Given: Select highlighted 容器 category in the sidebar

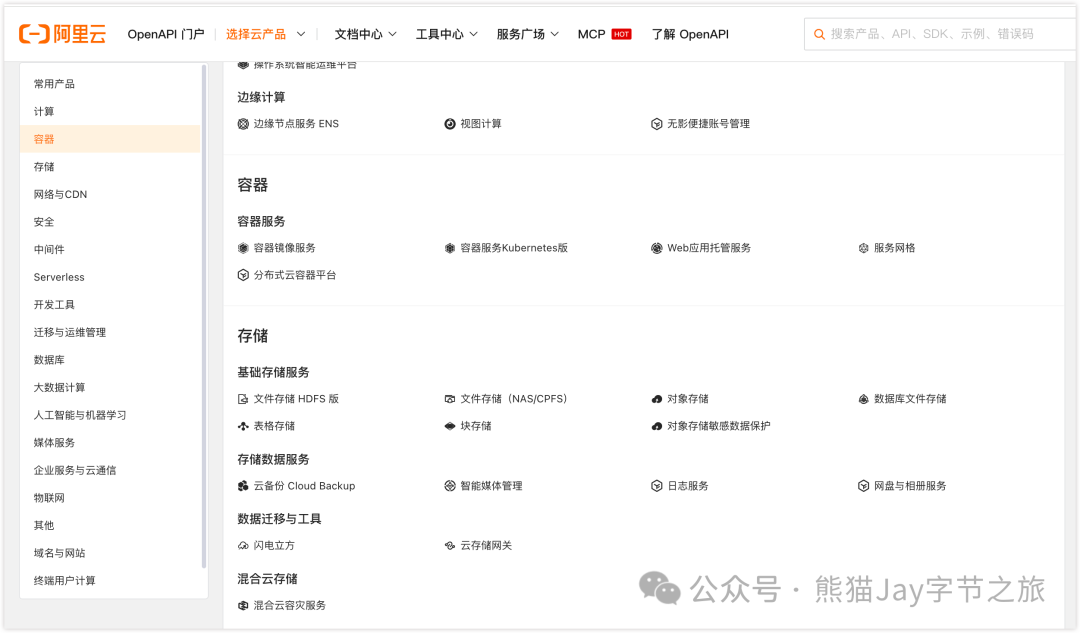Looking at the screenshot, I should tap(110, 139).
